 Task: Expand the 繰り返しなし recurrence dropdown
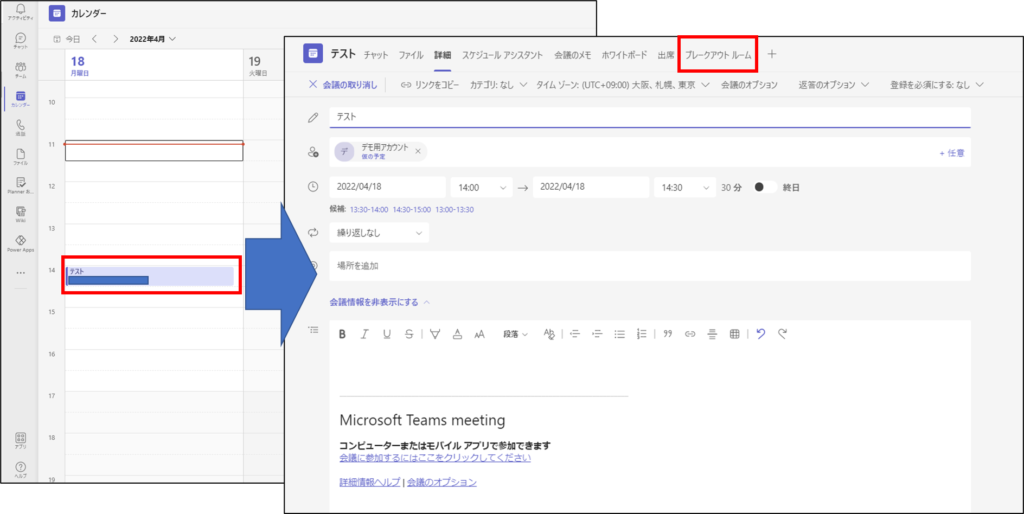tap(379, 232)
